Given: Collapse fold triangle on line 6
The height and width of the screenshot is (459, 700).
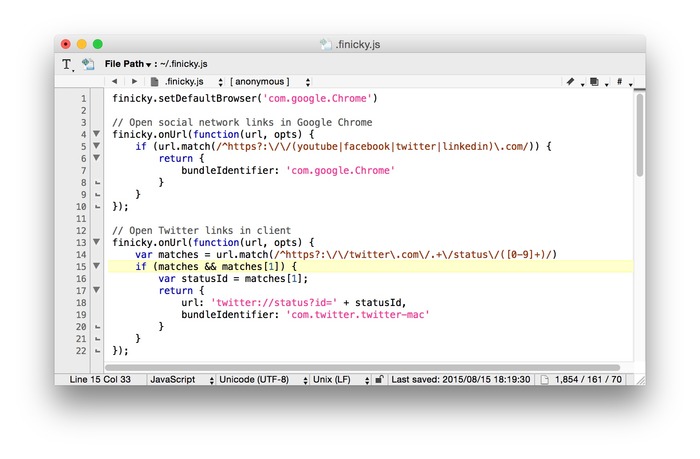Looking at the screenshot, I should (x=96, y=158).
